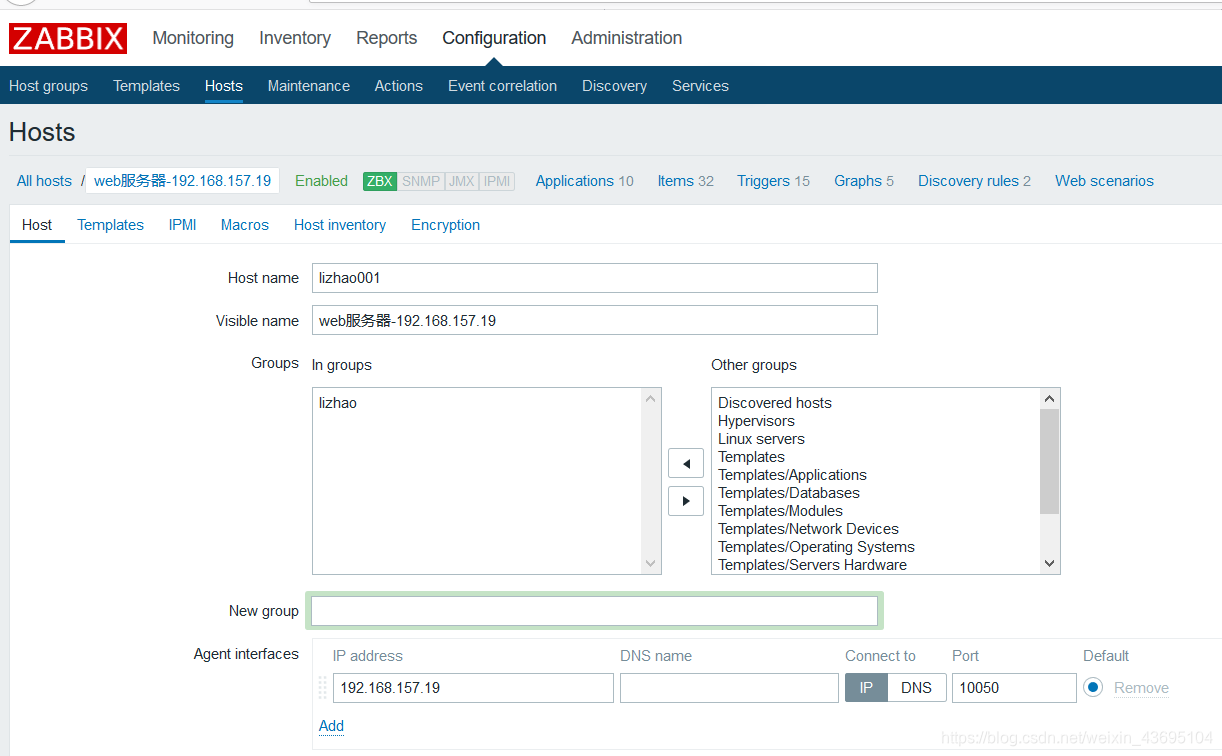Switch to the IPMI tab
This screenshot has width=1222, height=756.
pos(183,225)
